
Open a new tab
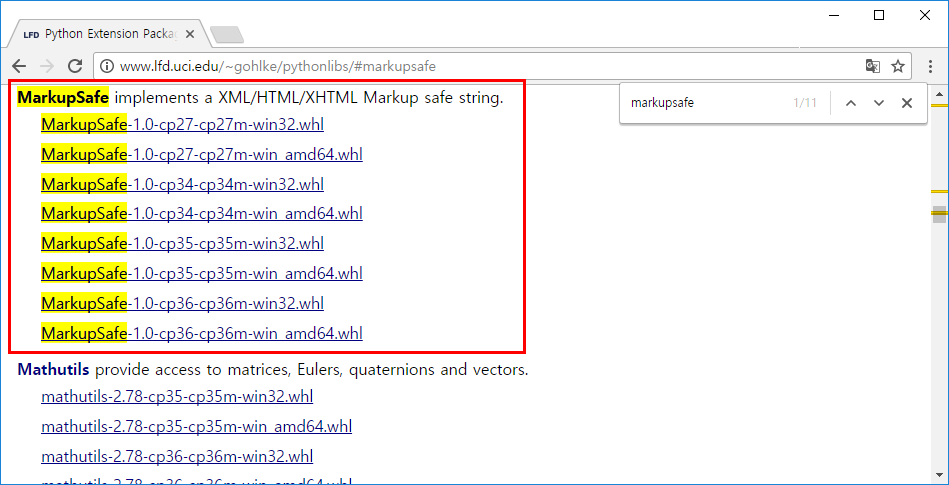point(227,35)
